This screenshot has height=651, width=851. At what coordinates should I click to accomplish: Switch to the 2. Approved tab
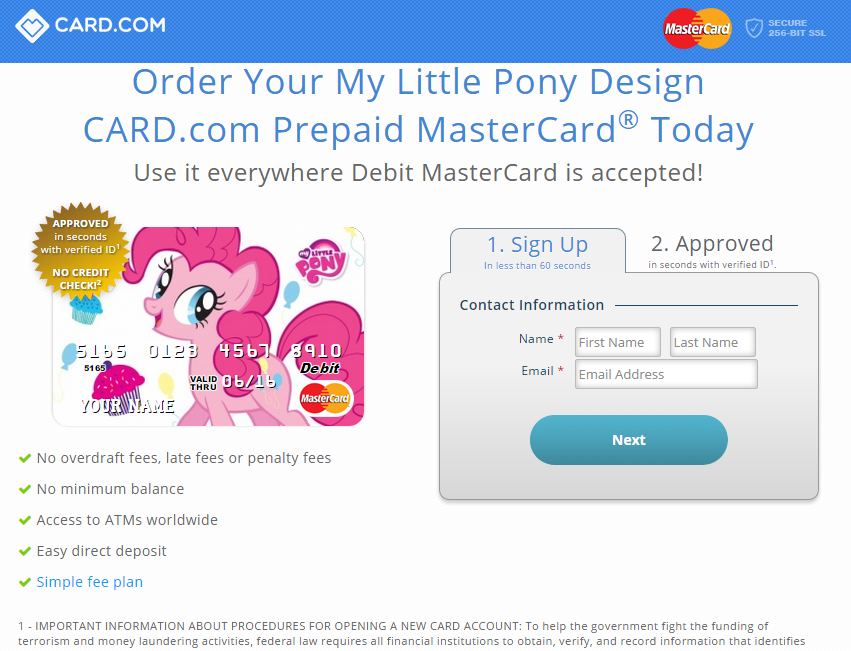coord(712,250)
